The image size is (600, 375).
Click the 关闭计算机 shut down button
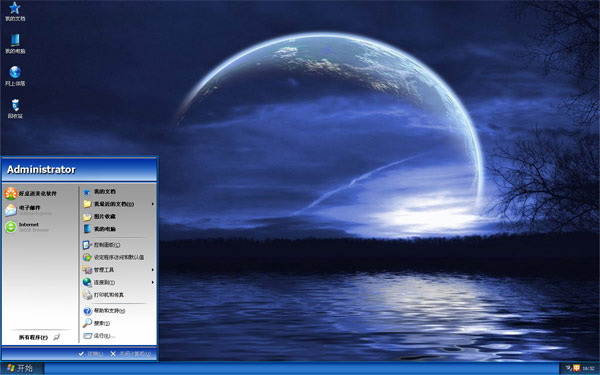[130, 354]
